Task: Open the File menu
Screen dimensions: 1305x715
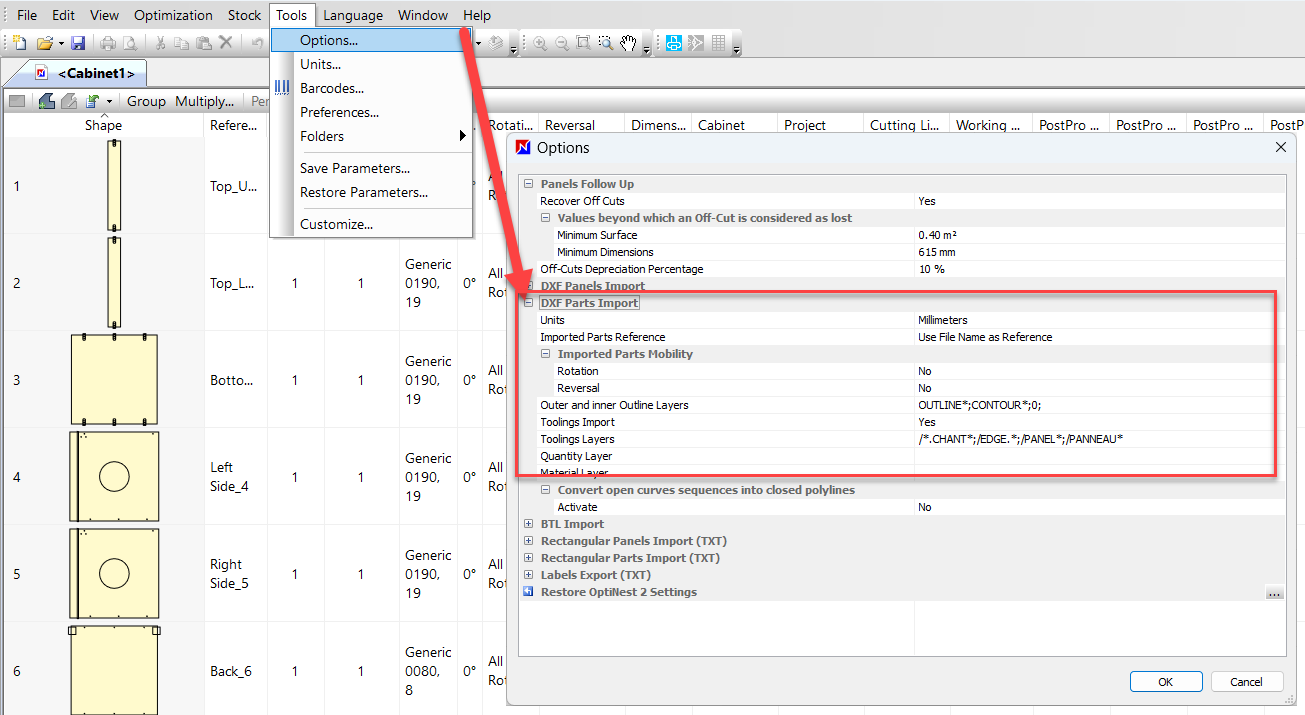Action: [x=27, y=15]
